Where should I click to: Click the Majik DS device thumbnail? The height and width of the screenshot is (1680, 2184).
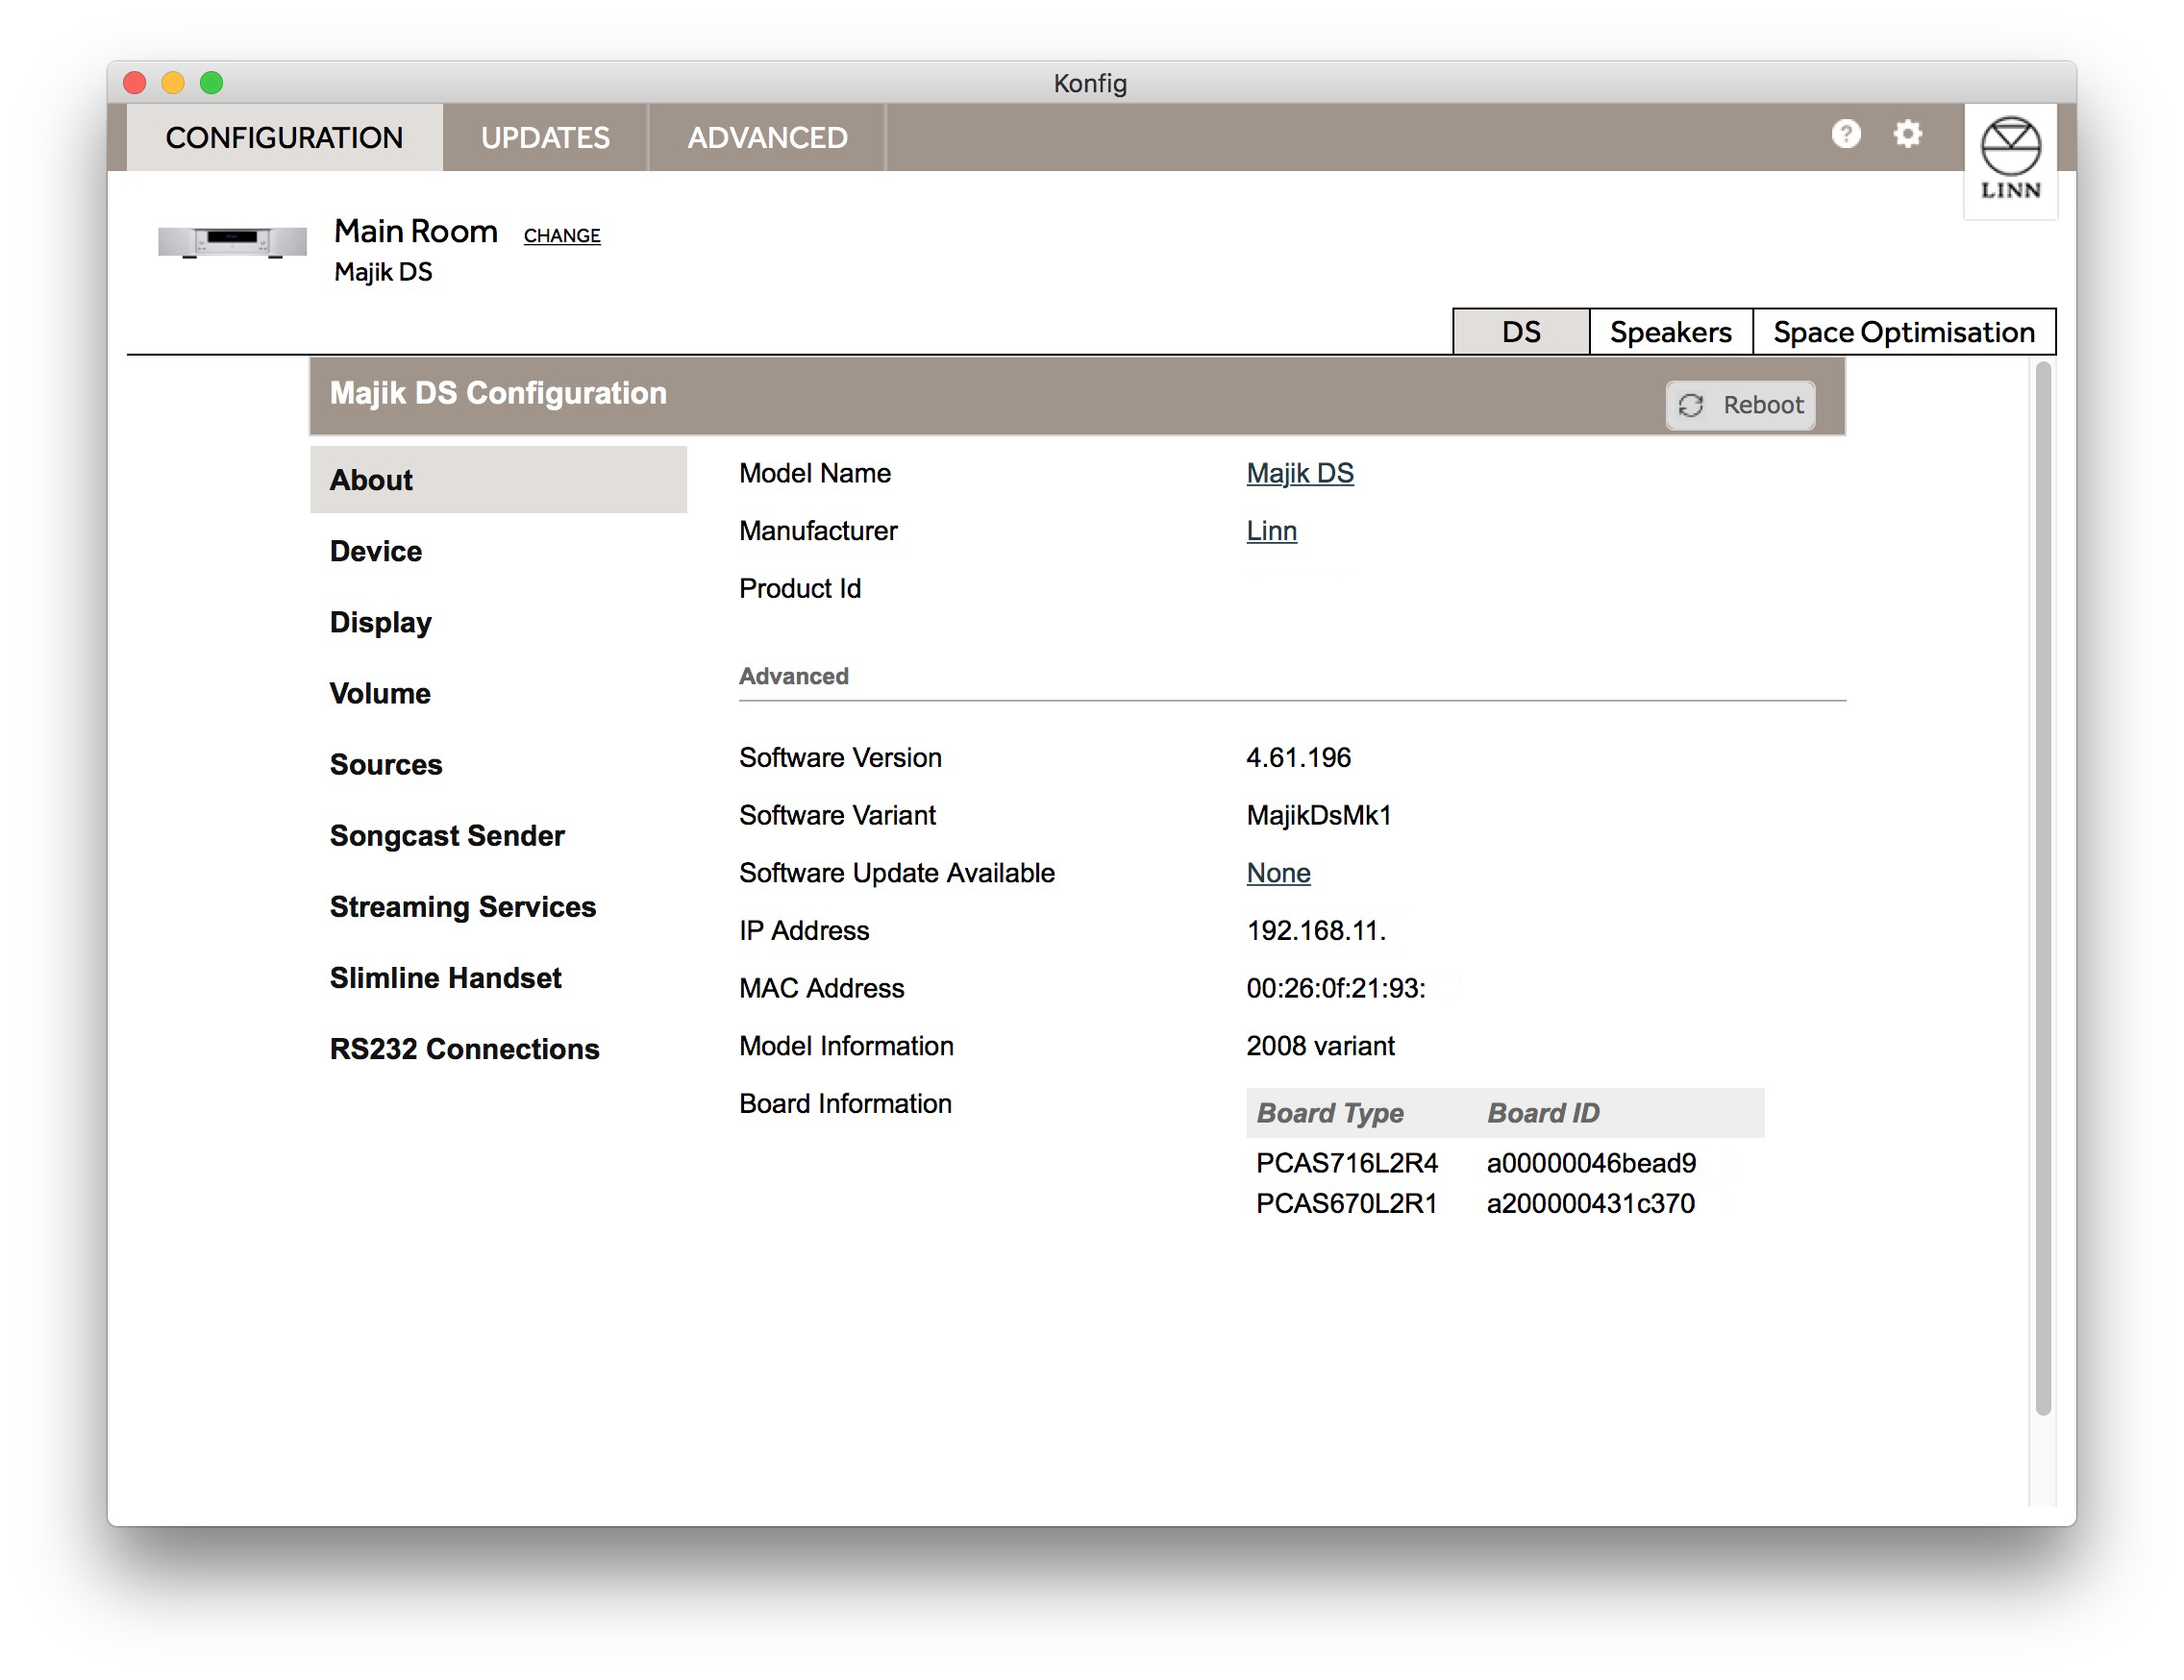[x=232, y=241]
